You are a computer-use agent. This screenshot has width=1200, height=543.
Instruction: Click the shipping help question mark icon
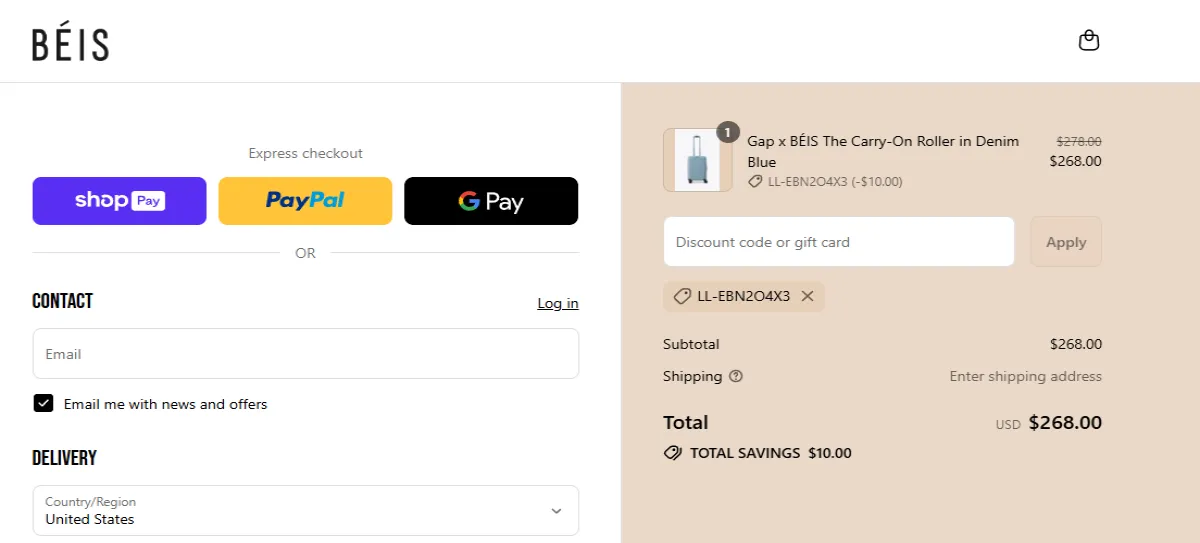(x=736, y=377)
